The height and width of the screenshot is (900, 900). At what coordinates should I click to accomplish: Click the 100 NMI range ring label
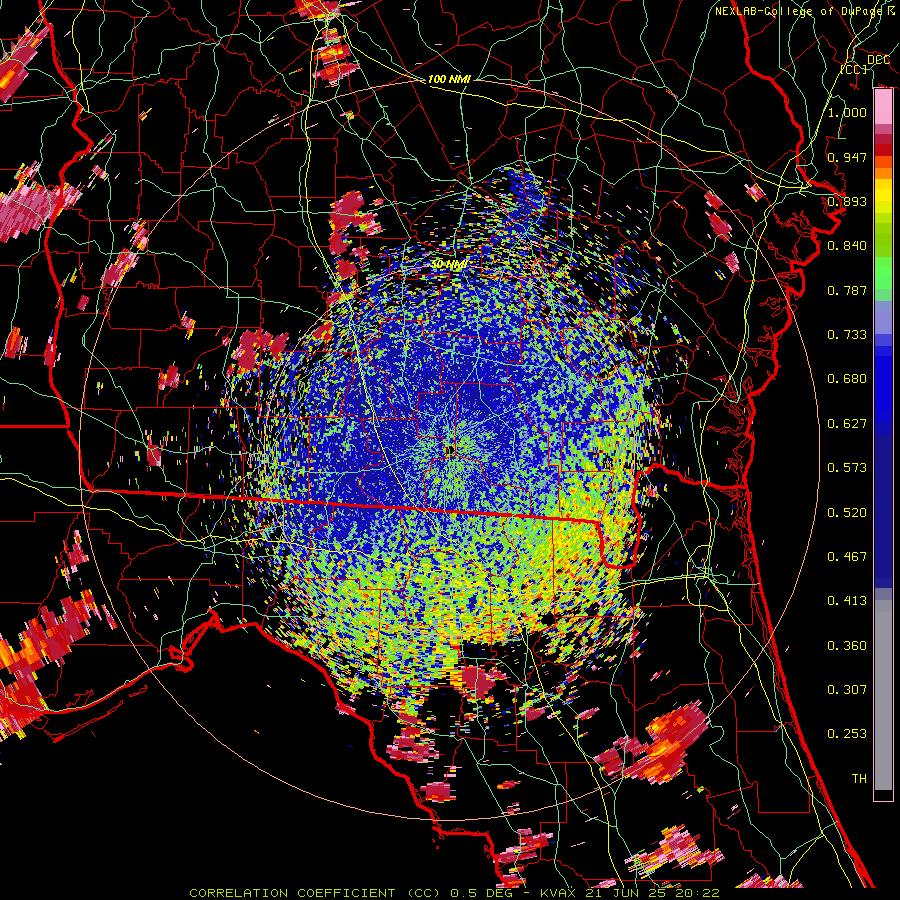[x=449, y=79]
